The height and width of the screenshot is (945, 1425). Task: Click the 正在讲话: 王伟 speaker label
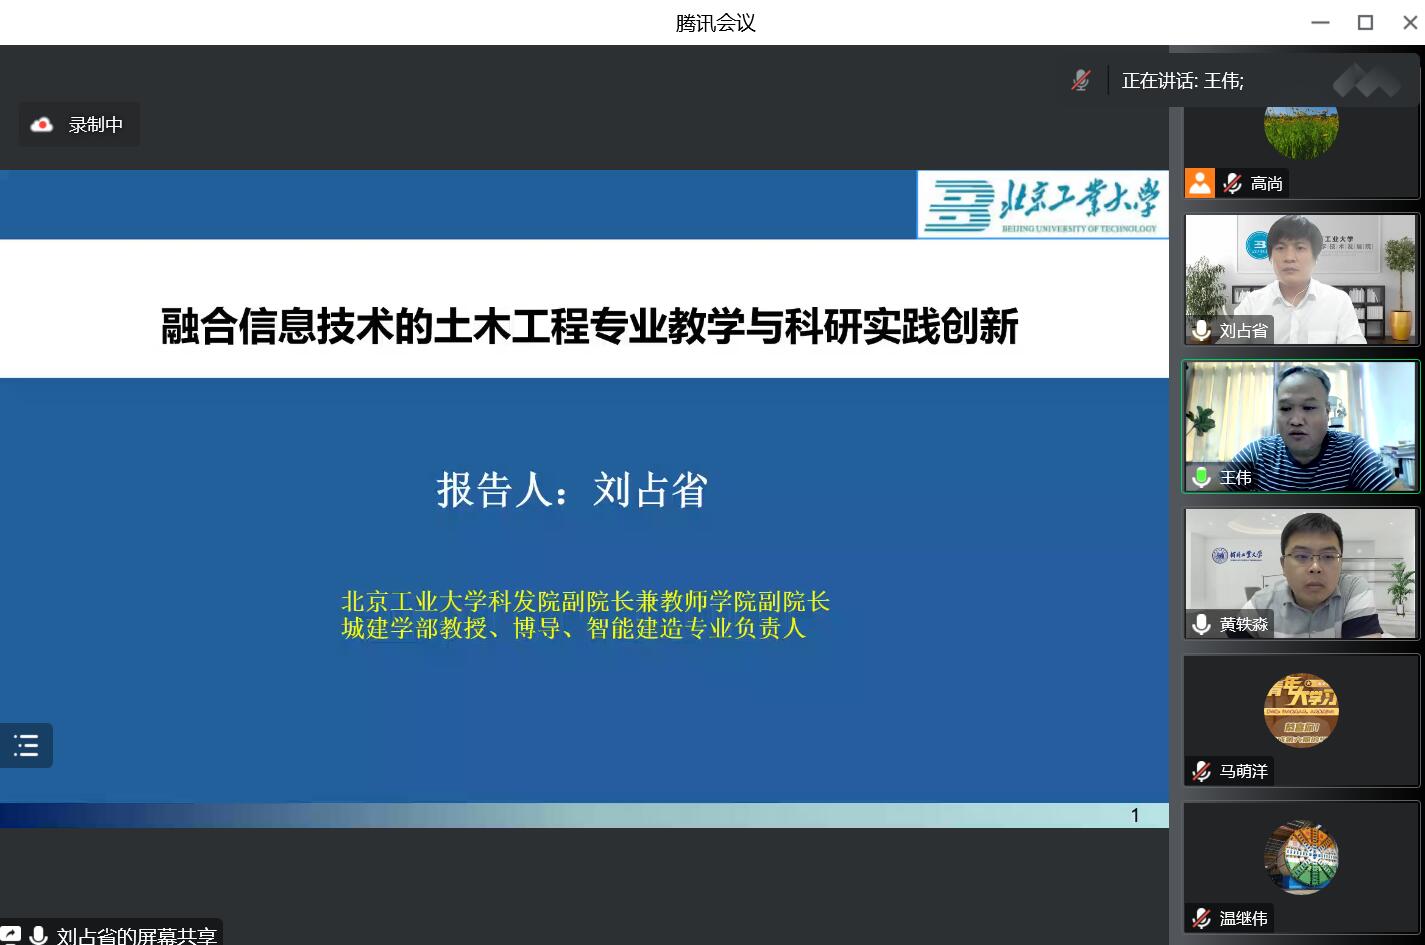tap(1183, 81)
